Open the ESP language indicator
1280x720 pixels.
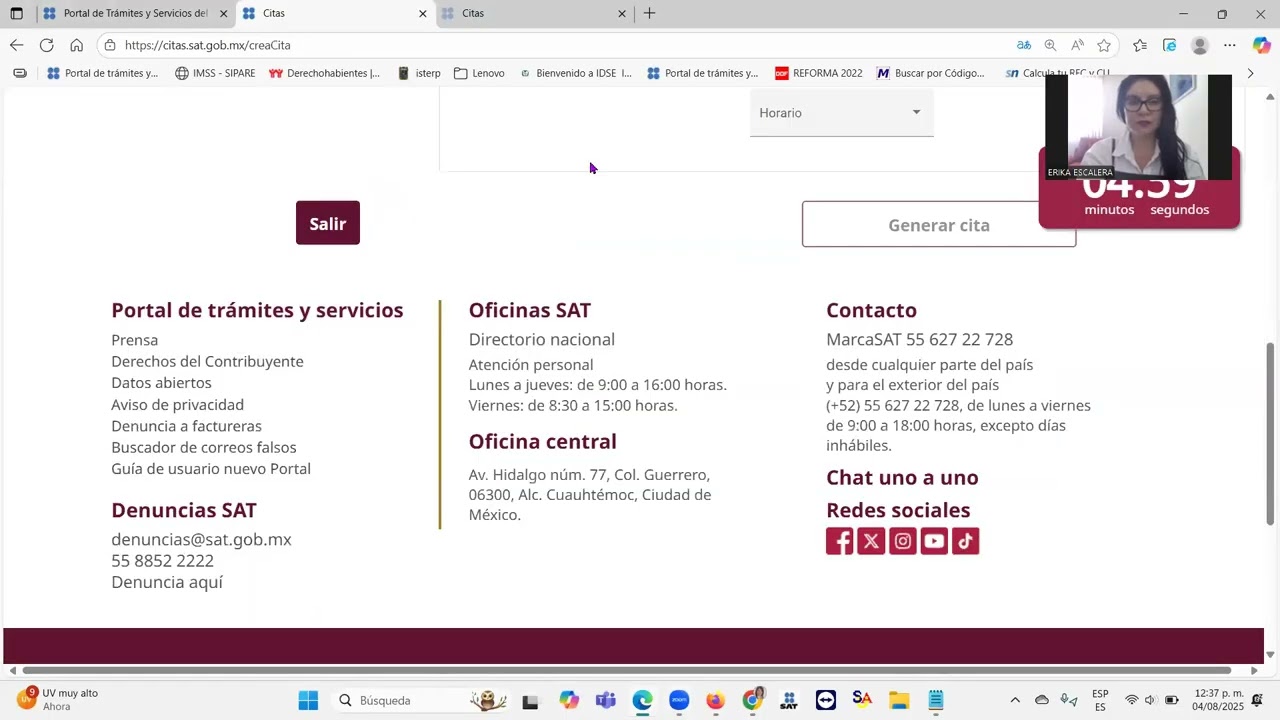(x=1100, y=700)
